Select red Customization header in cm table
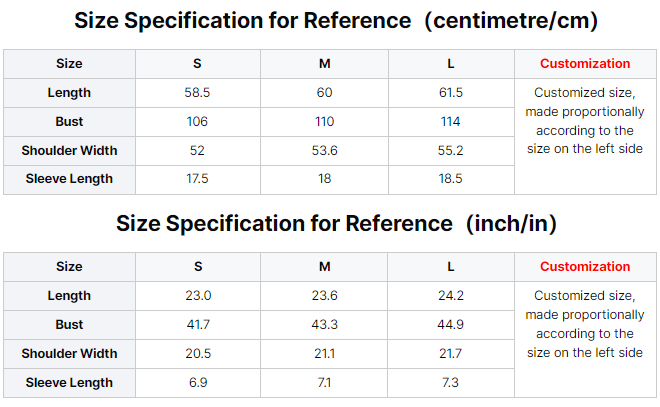Screen dimensions: 660x407 click(585, 63)
